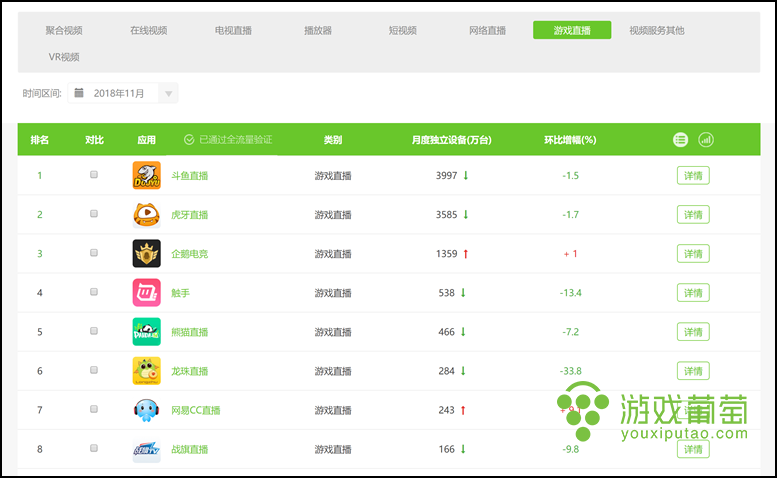Image resolution: width=777 pixels, height=478 pixels.
Task: Tick the compare checkbox for 熊猫直播
Action: pyautogui.click(x=94, y=331)
